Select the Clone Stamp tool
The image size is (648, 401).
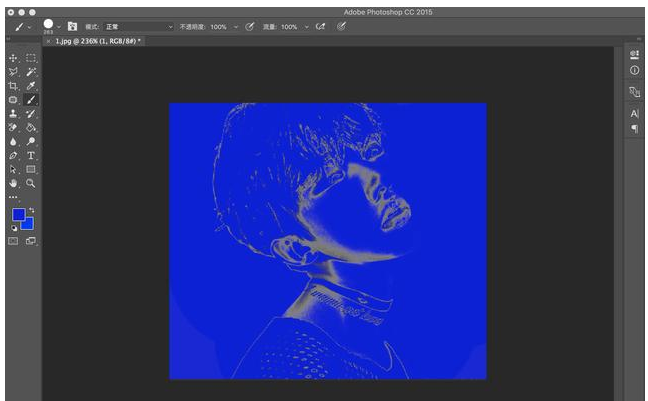click(13, 114)
